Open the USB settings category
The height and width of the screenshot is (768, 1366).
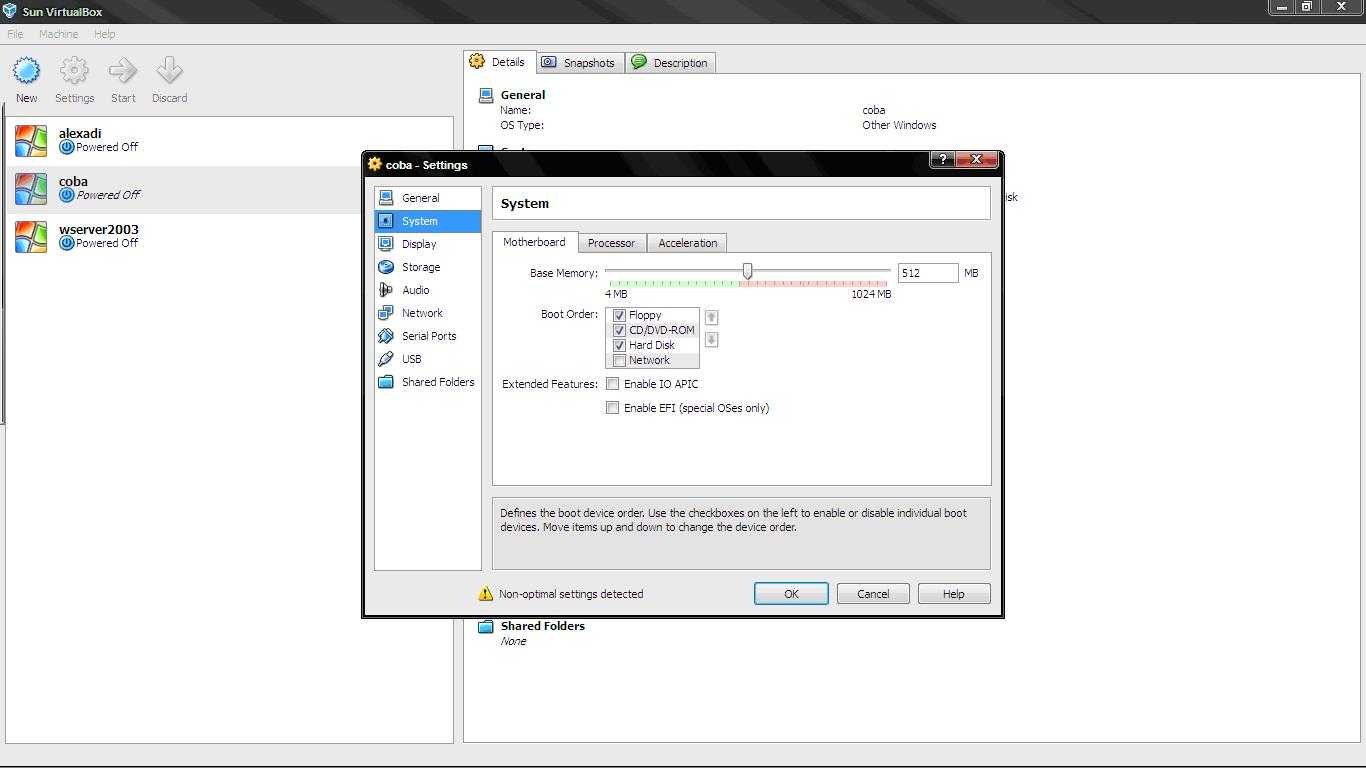click(428, 359)
